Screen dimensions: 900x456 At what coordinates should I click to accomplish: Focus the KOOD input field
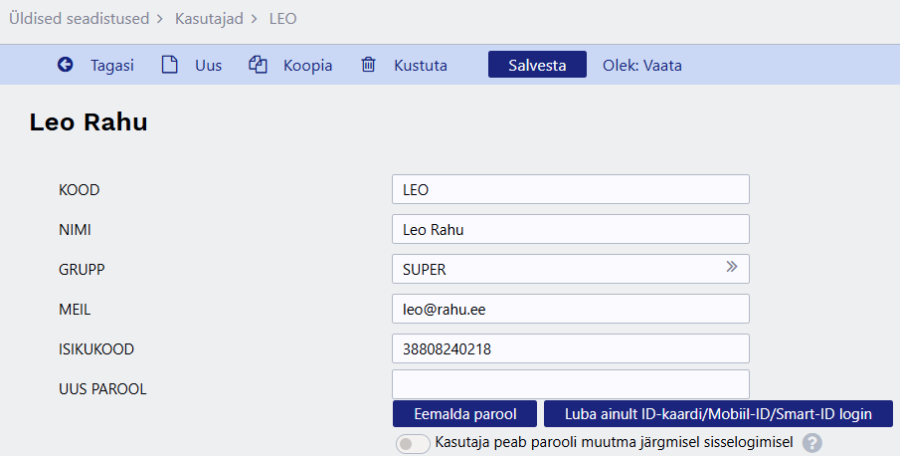tap(570, 189)
